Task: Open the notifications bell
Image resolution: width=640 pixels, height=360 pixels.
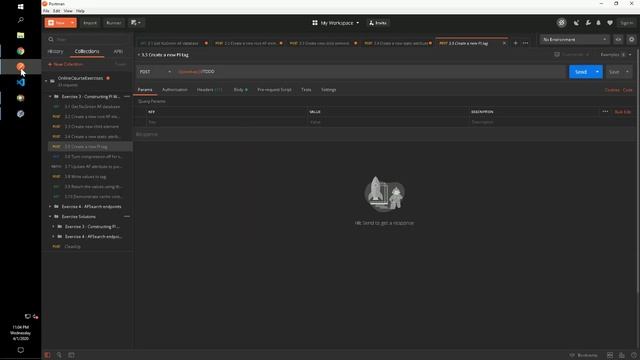Action: pyautogui.click(x=598, y=23)
